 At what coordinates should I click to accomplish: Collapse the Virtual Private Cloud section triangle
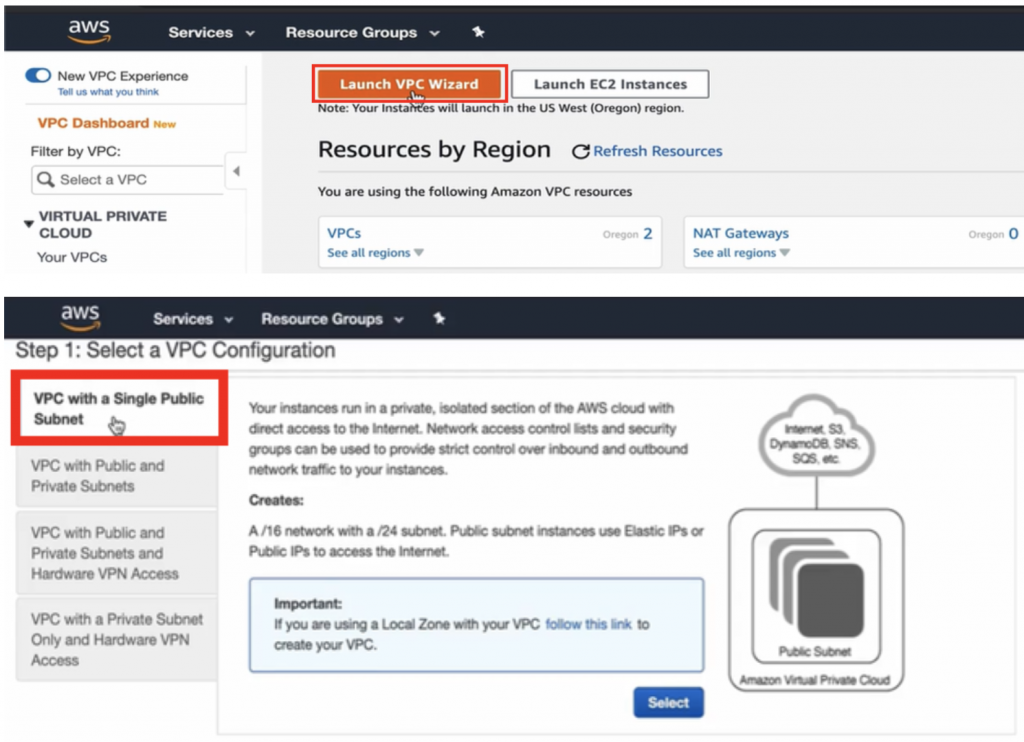pos(29,224)
